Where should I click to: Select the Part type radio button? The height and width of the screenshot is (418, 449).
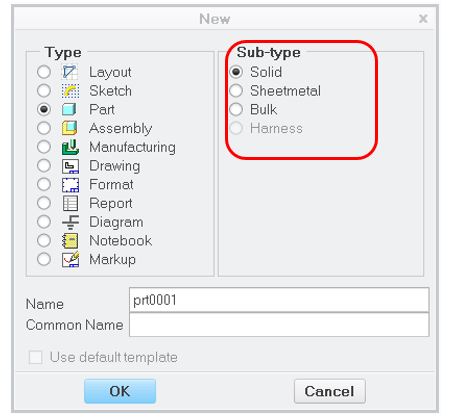pos(44,109)
